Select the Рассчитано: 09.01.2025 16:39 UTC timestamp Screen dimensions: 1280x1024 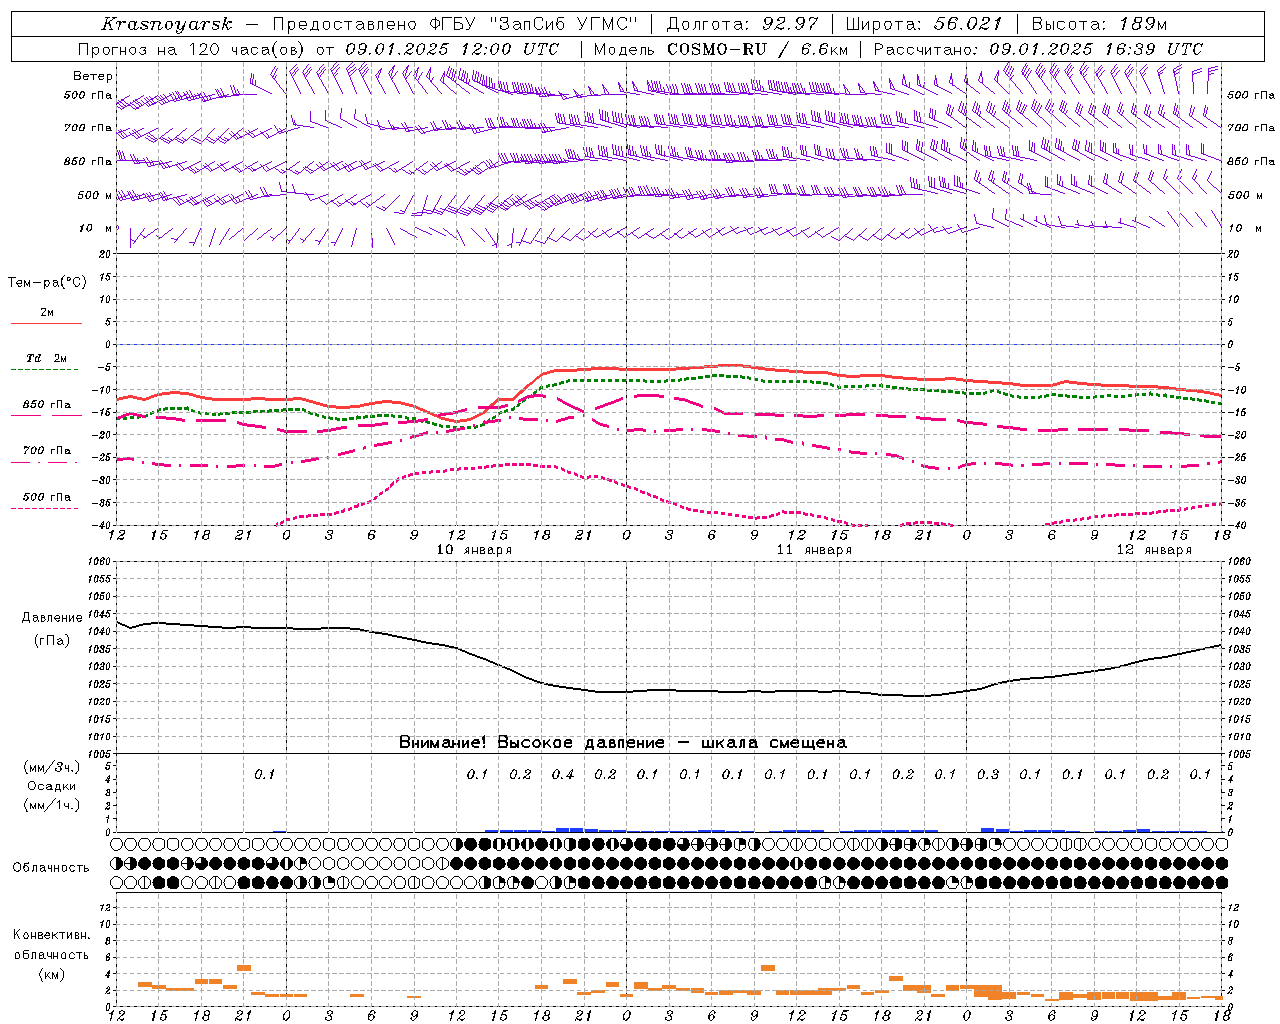coord(1038,49)
